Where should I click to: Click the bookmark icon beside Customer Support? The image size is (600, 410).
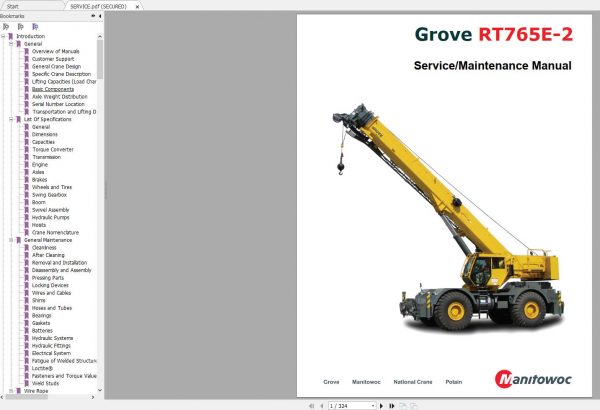click(26, 59)
